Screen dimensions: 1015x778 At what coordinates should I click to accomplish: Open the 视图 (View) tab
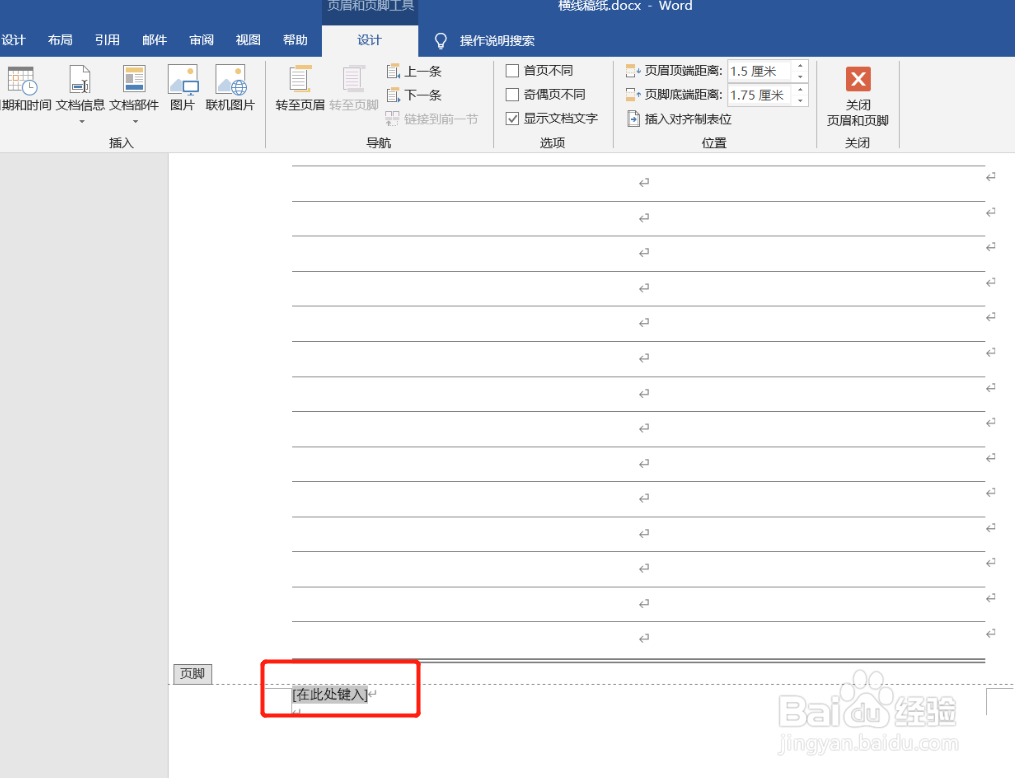click(248, 40)
